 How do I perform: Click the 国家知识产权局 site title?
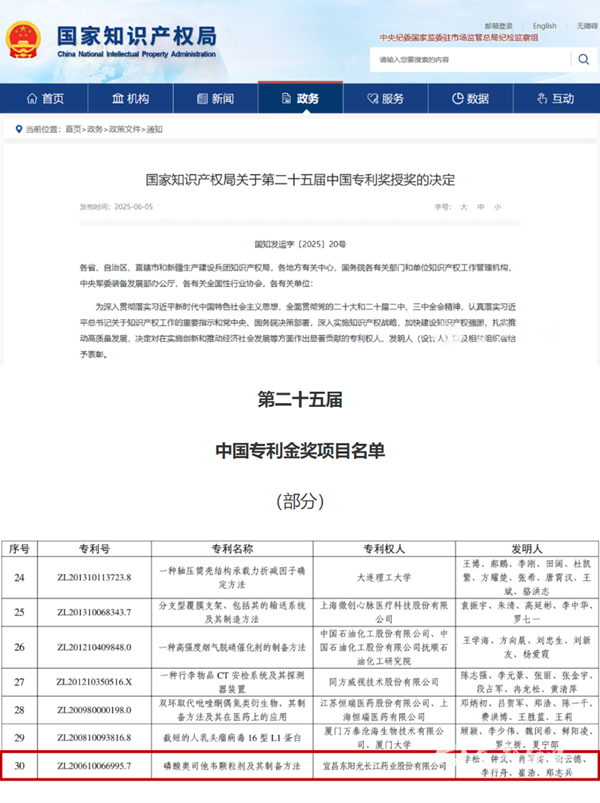(x=137, y=36)
